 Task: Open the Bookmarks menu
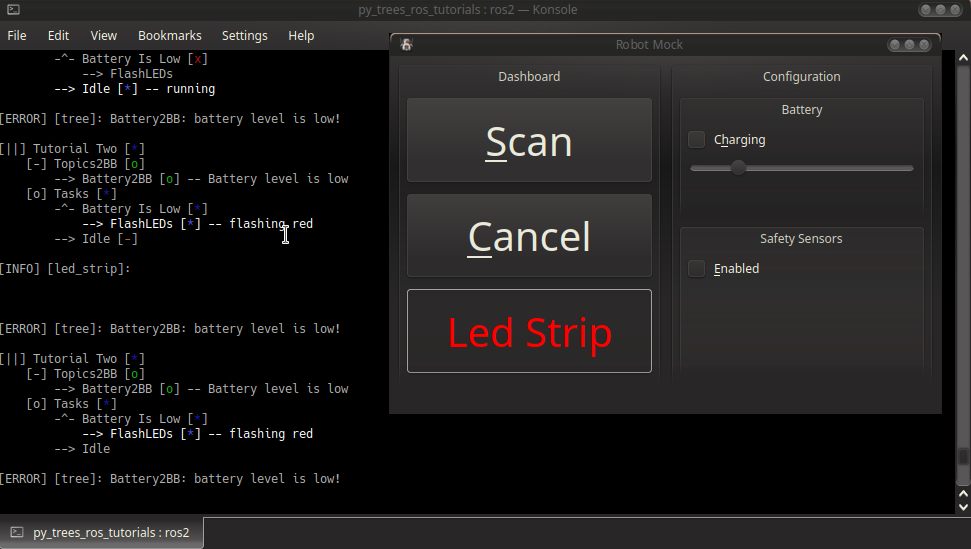coord(170,36)
